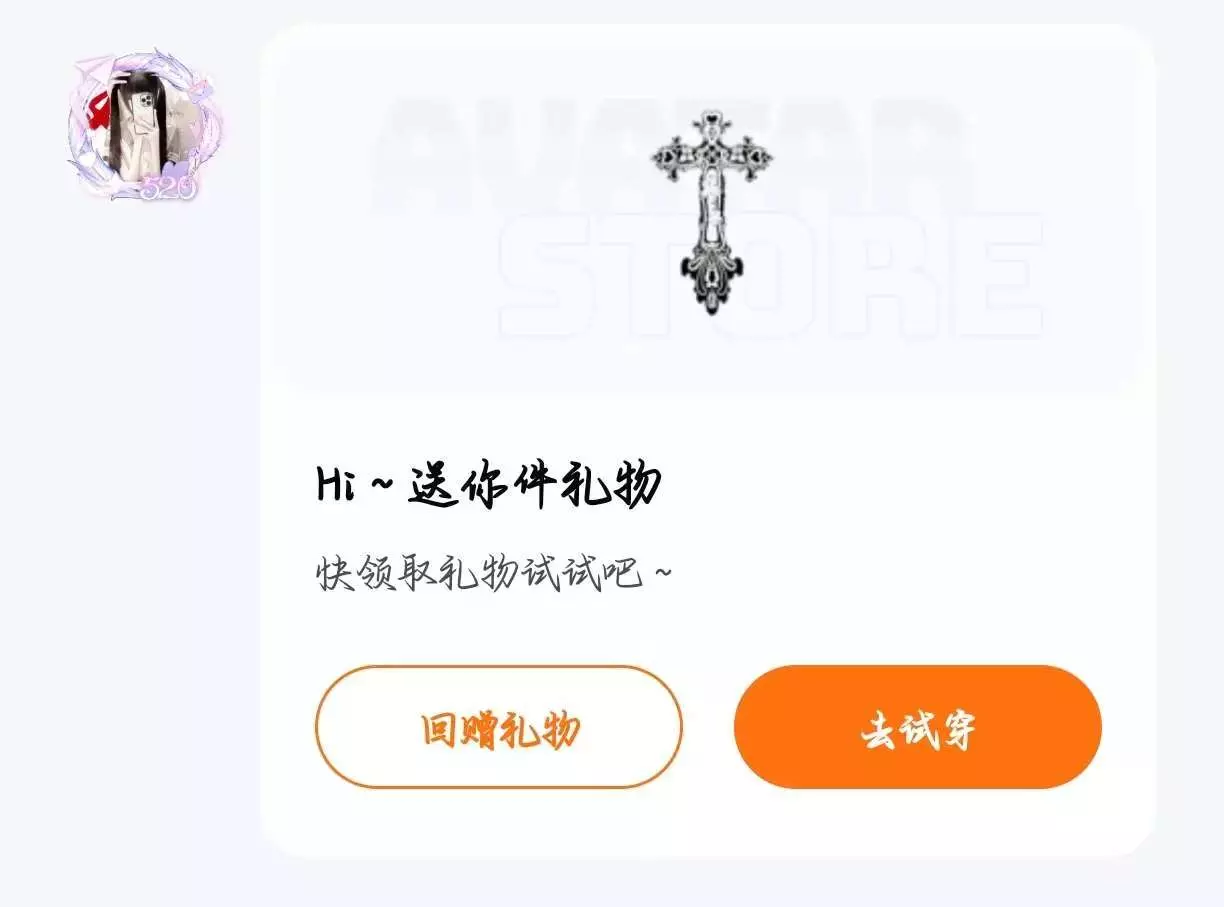Image resolution: width=1224 pixels, height=907 pixels.
Task: Open the AVATAR STORE banner
Action: pos(709,218)
